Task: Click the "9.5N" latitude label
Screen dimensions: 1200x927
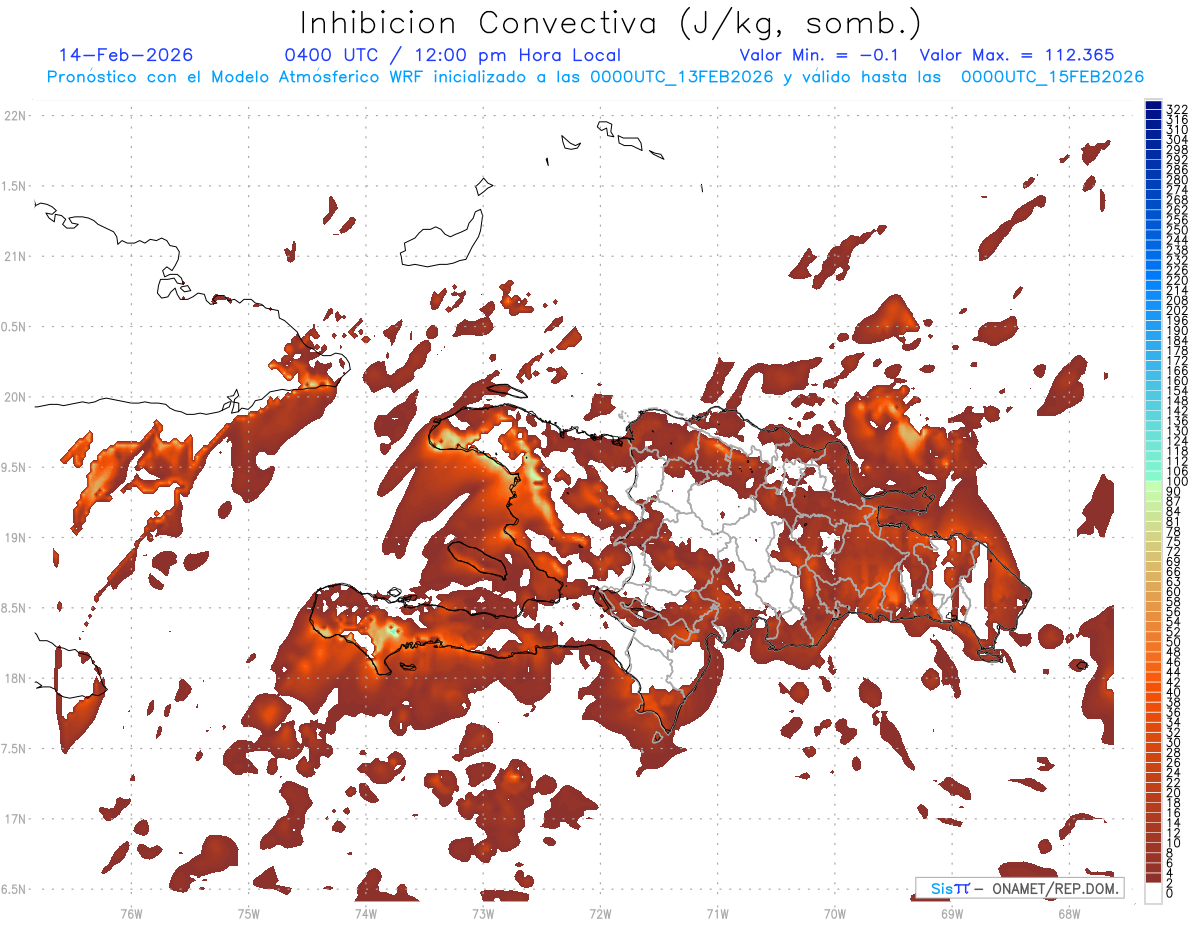Action: (x=15, y=468)
